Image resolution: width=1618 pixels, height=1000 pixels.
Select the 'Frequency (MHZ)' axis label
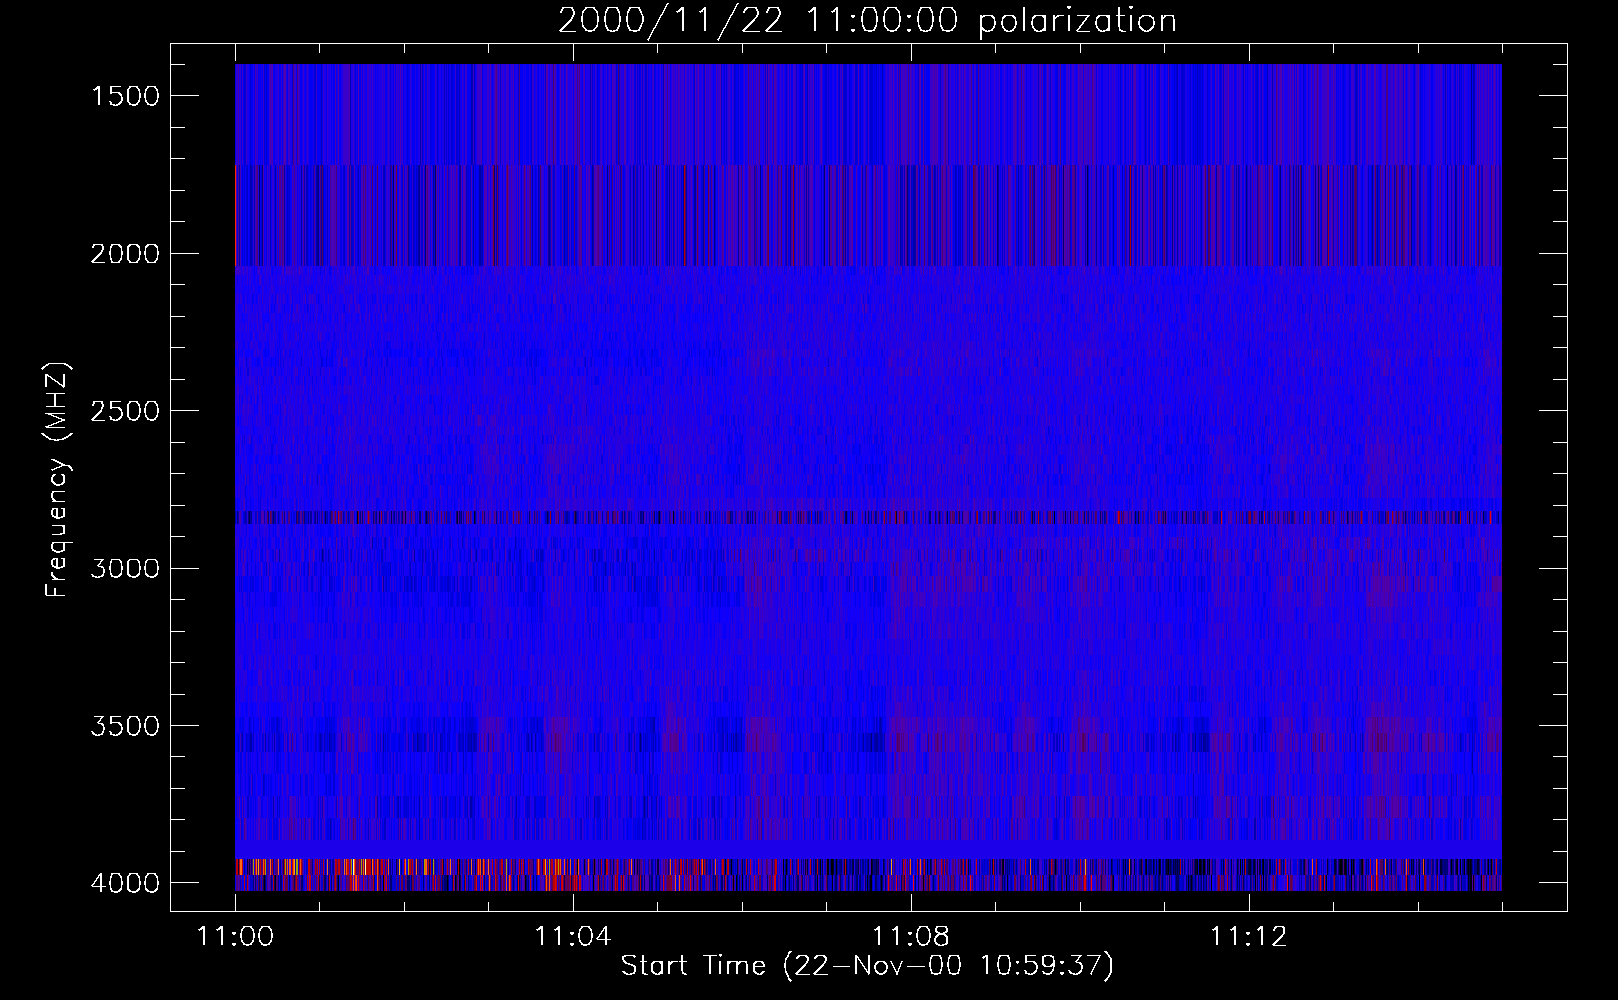click(57, 480)
